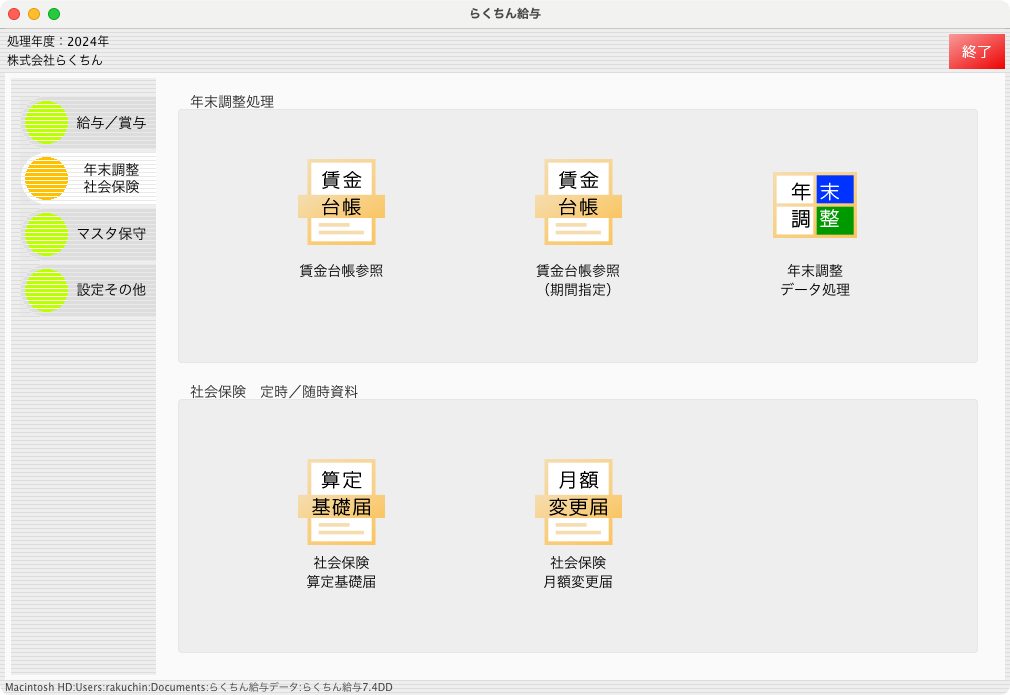Go to the マスタ保守 menu

pos(88,234)
